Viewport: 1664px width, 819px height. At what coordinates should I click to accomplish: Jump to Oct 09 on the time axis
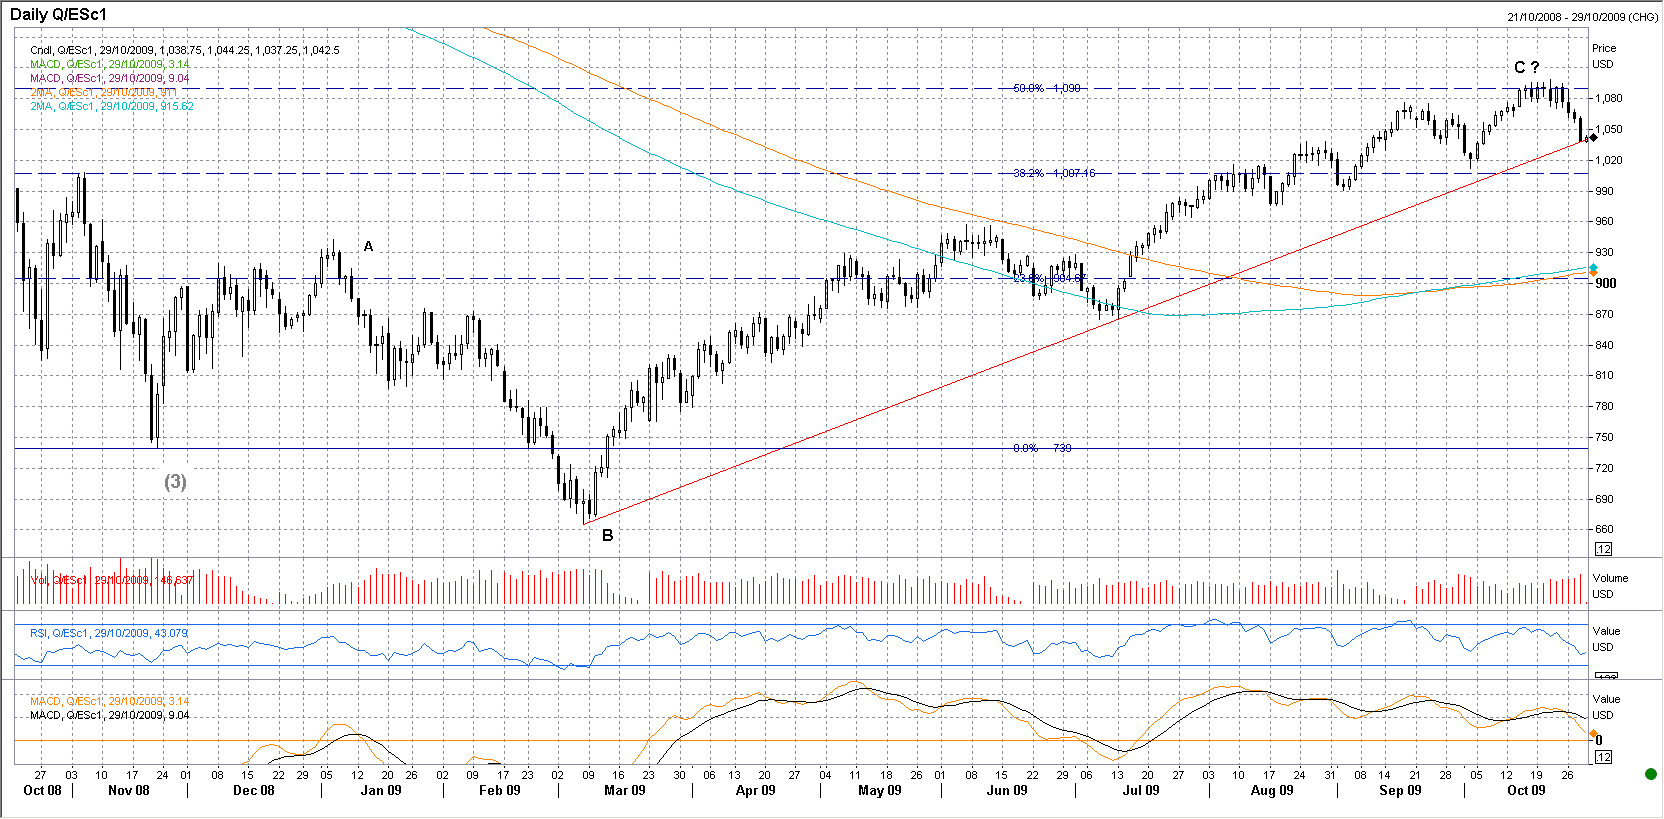[1526, 790]
